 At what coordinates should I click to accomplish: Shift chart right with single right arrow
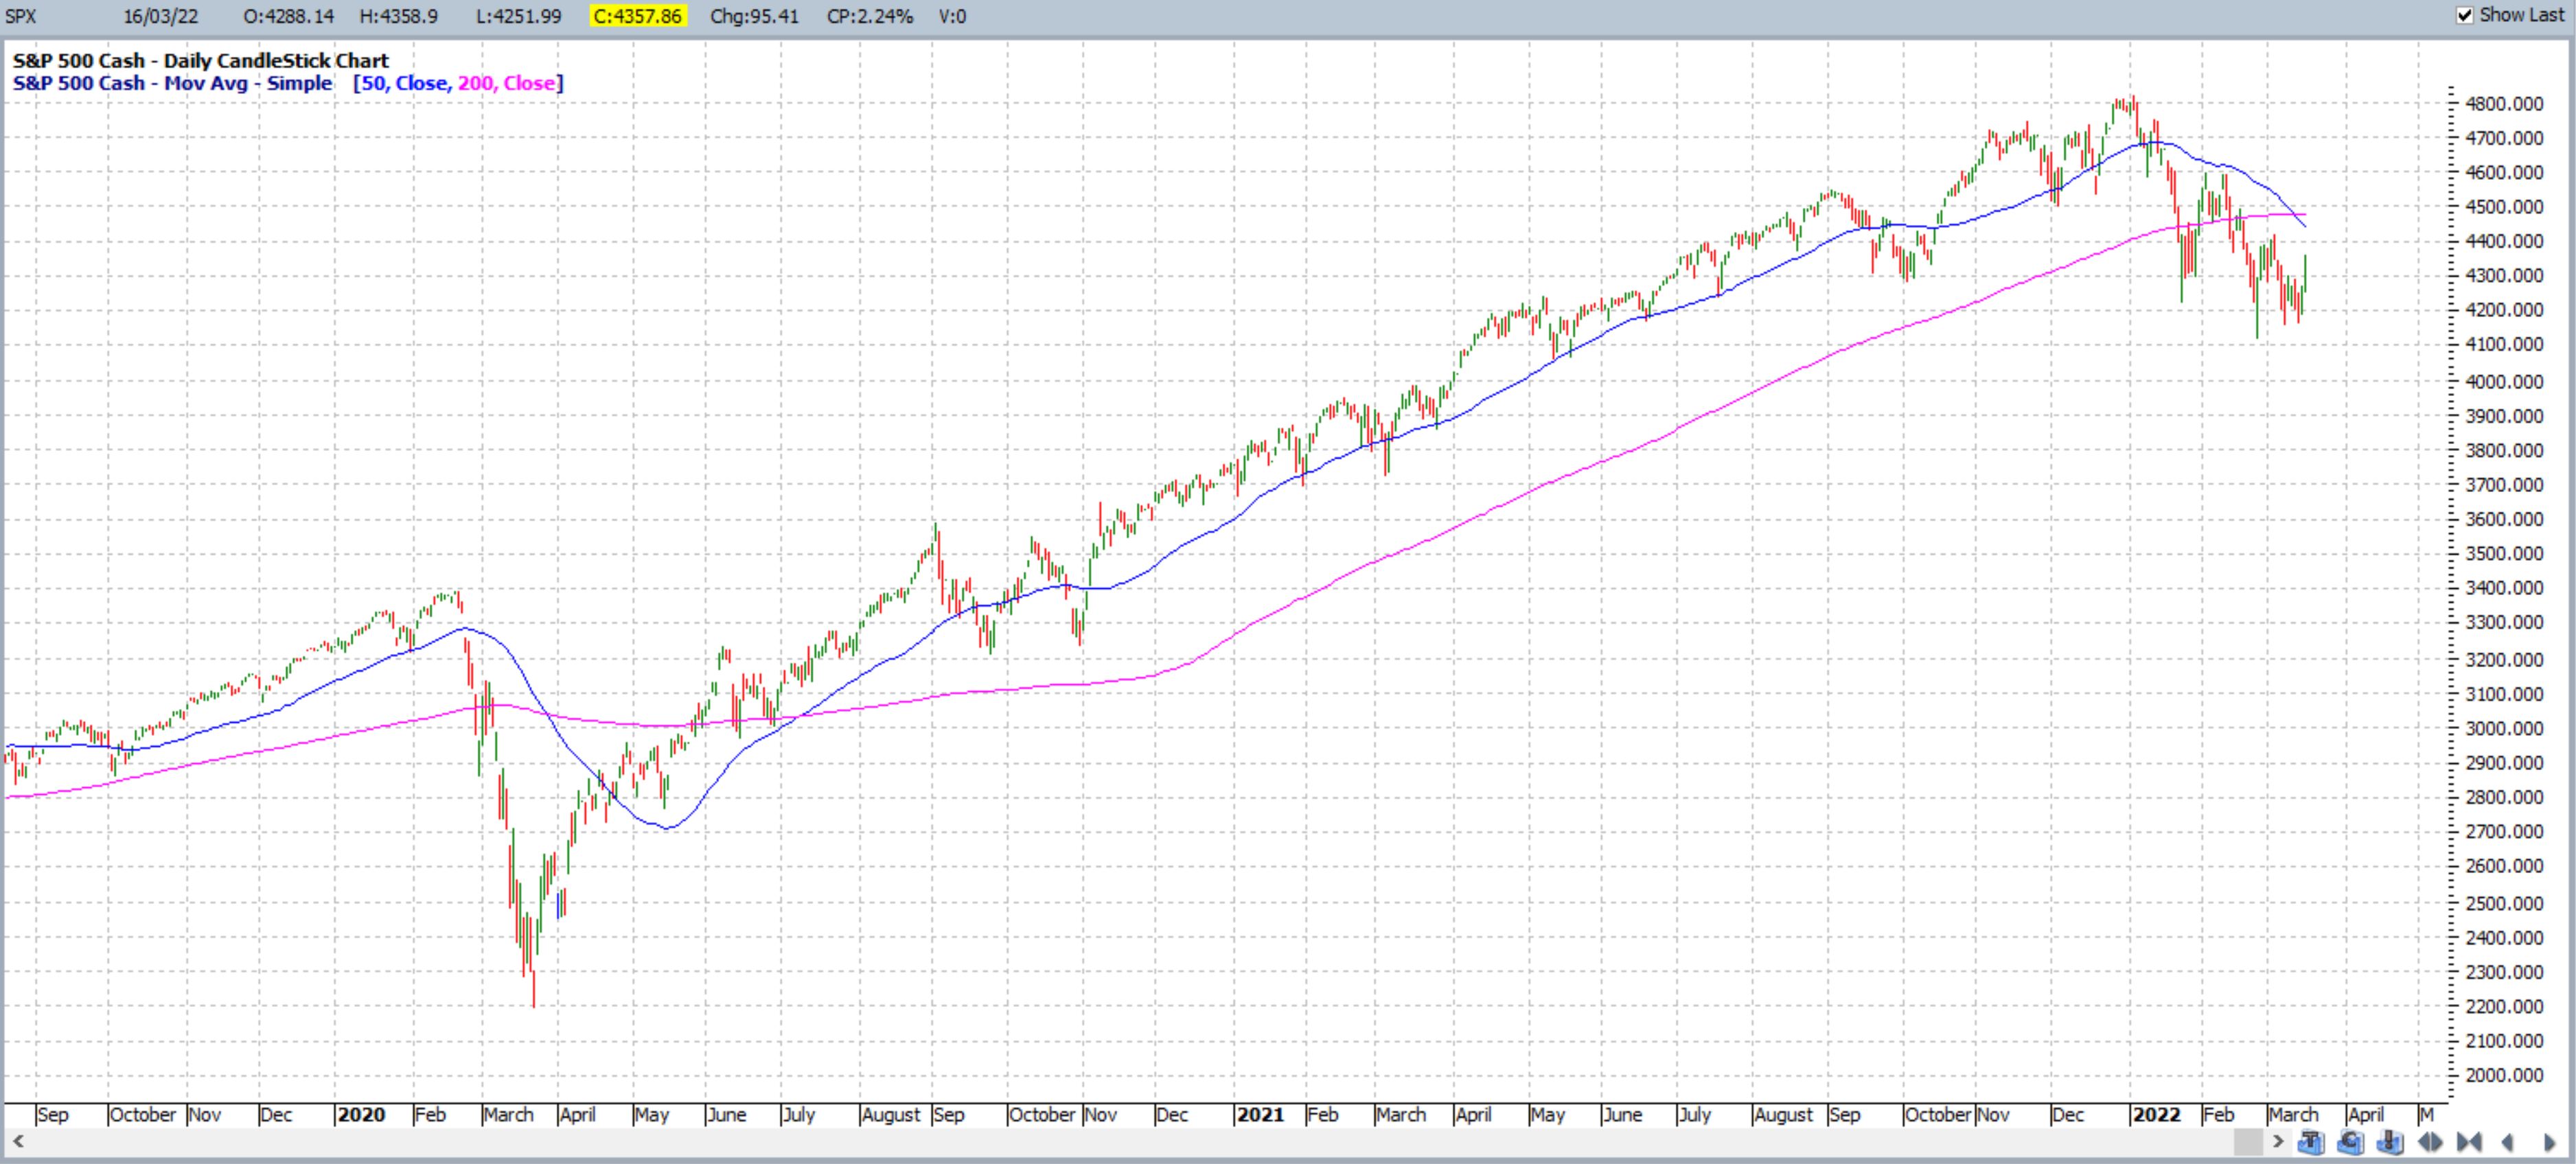[x=2549, y=1142]
